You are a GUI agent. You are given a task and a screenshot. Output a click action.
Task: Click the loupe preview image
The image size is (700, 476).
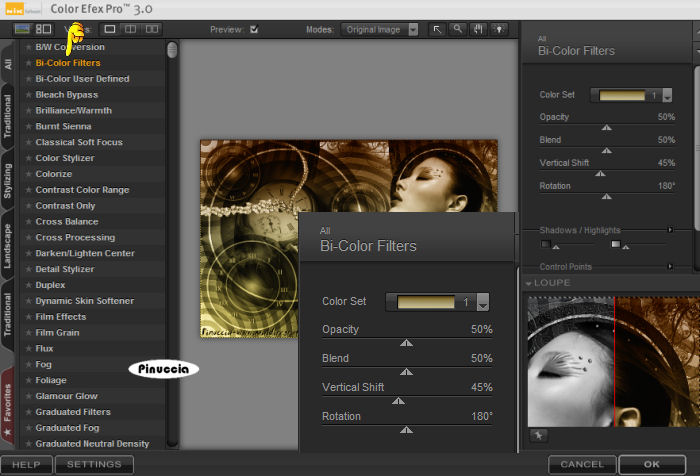(x=614, y=362)
